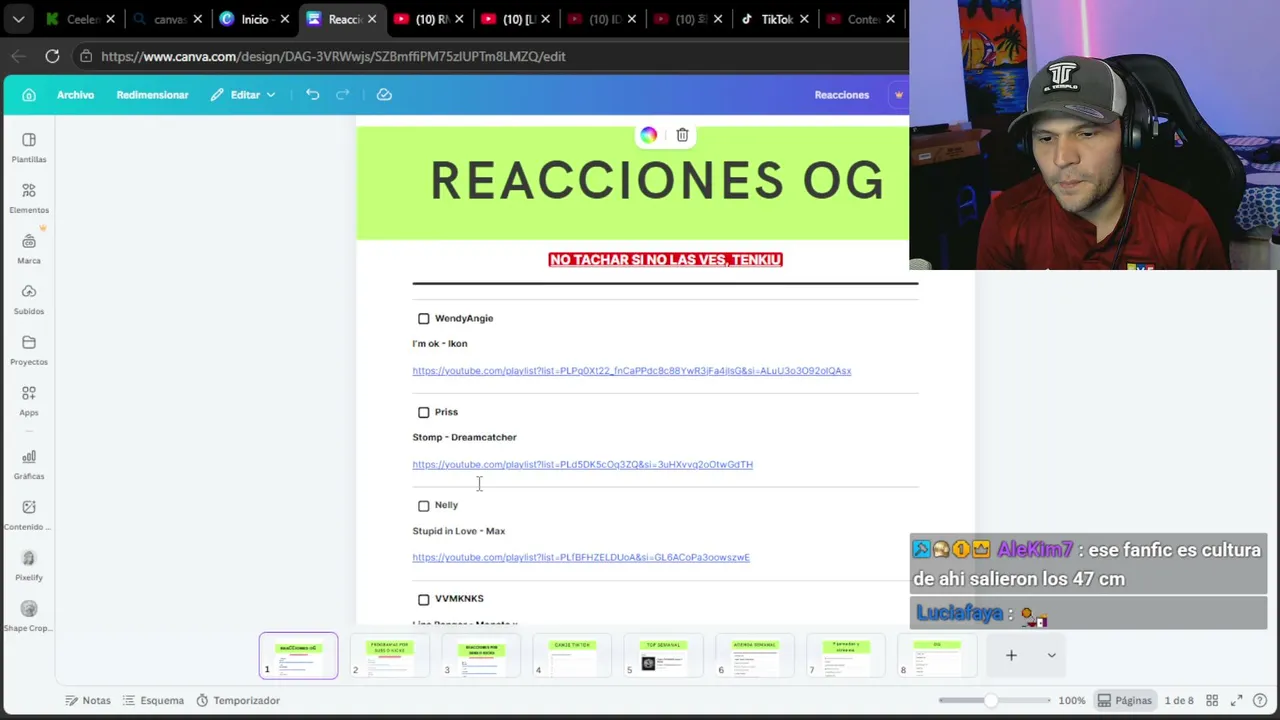Screen dimensions: 1280x720
Task: Redo the last undone action
Action: [343, 95]
